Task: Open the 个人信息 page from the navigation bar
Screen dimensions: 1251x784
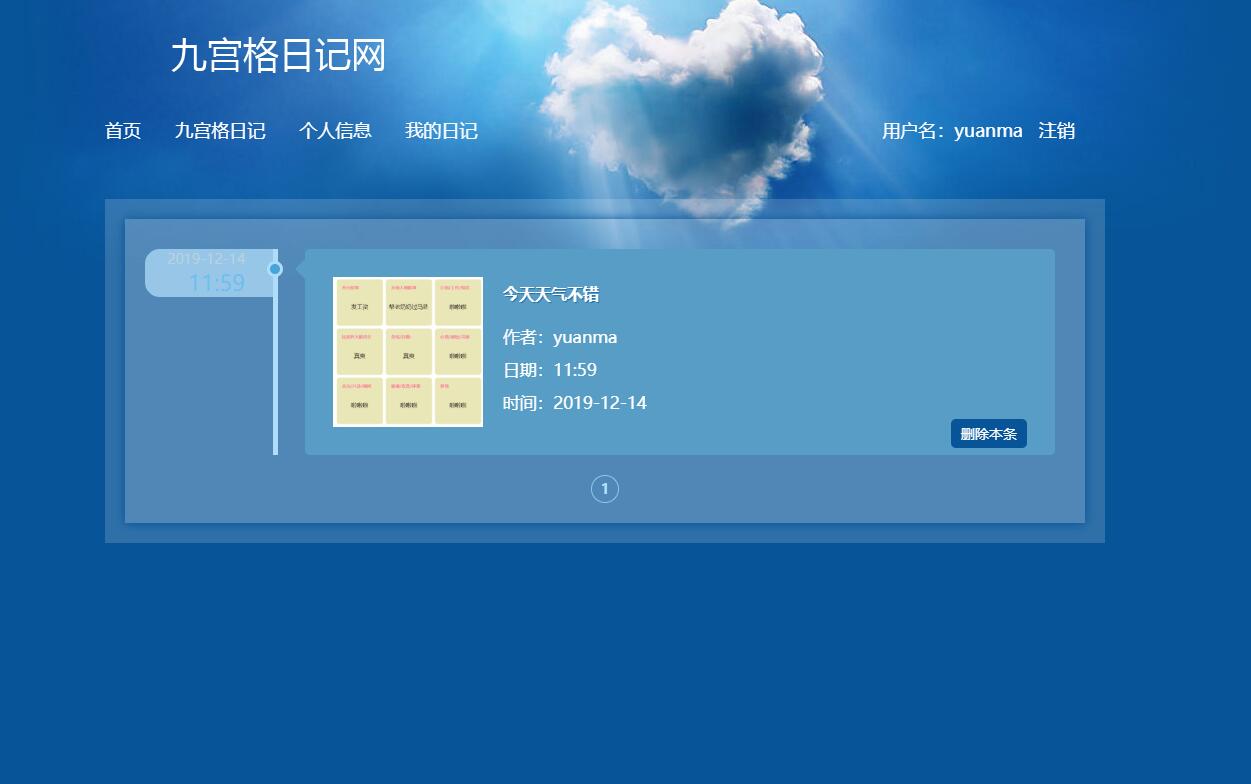Action: (x=336, y=130)
